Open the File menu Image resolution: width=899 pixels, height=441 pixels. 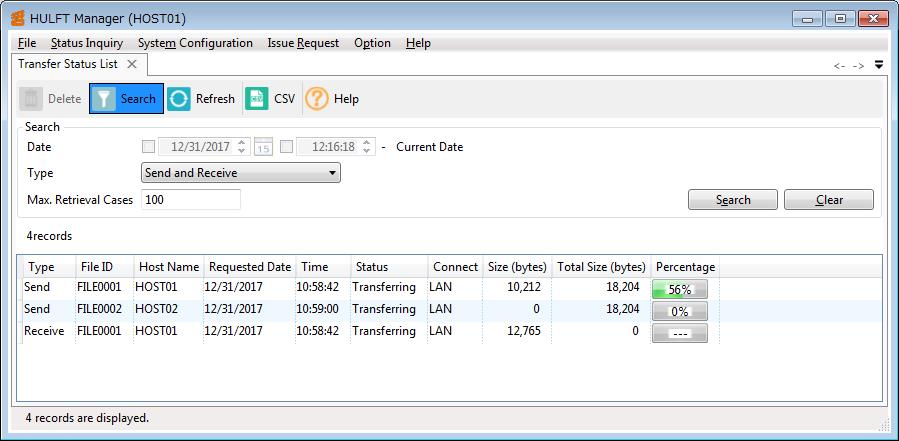(27, 43)
